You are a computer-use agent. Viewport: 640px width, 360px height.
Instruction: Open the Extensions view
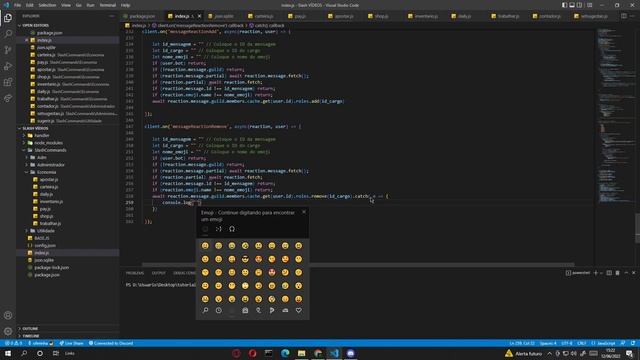click(x=8, y=82)
